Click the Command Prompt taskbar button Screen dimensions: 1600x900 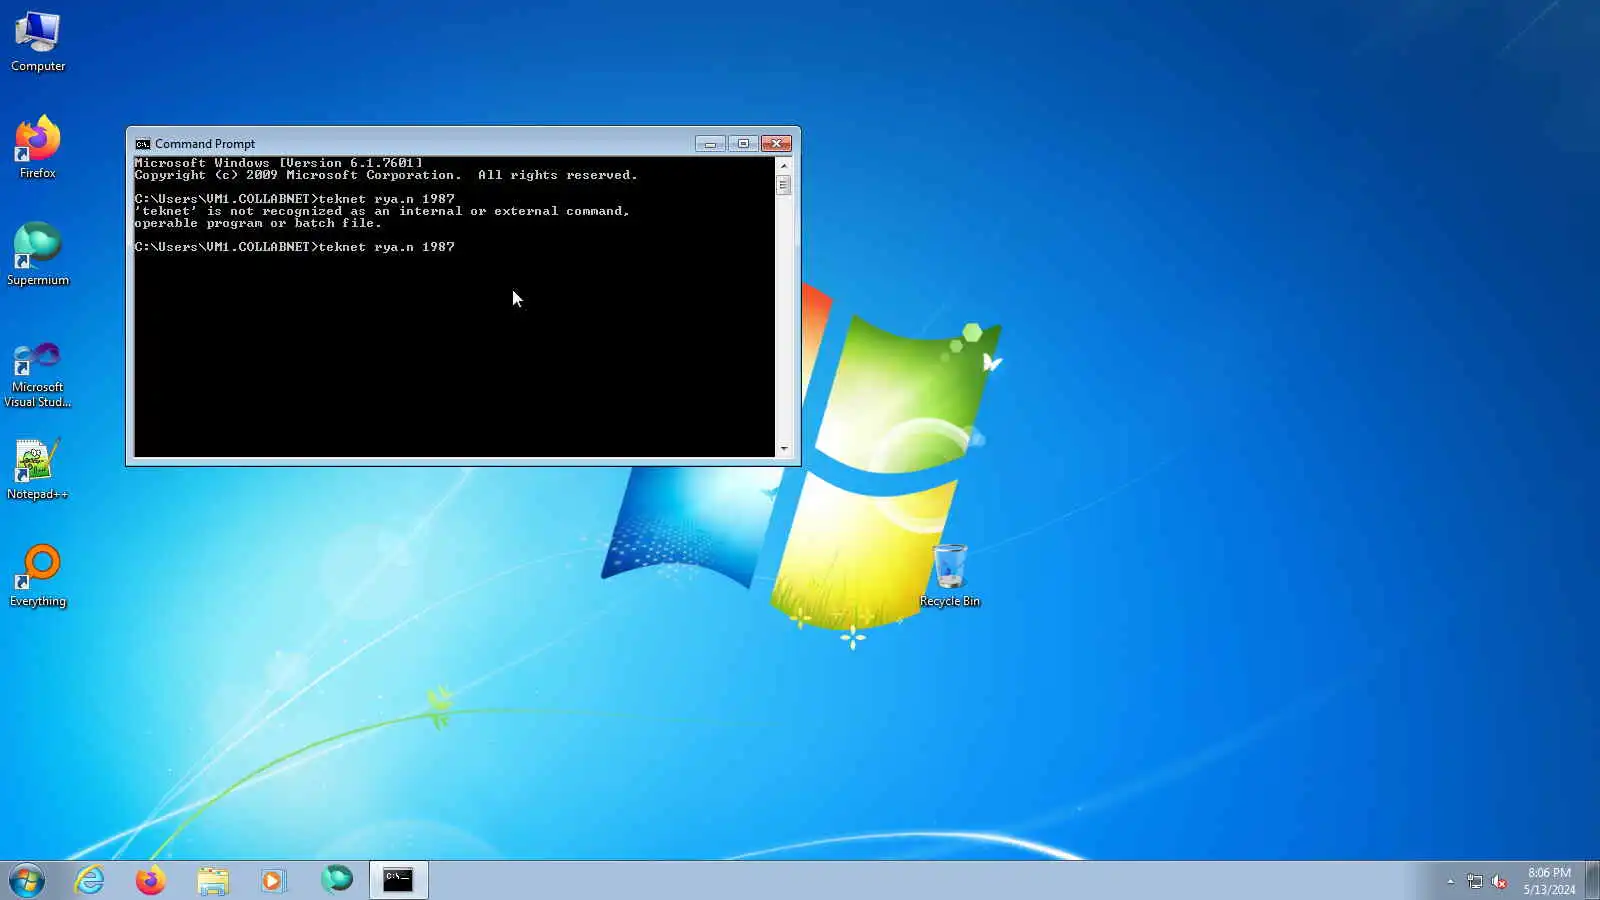[399, 880]
